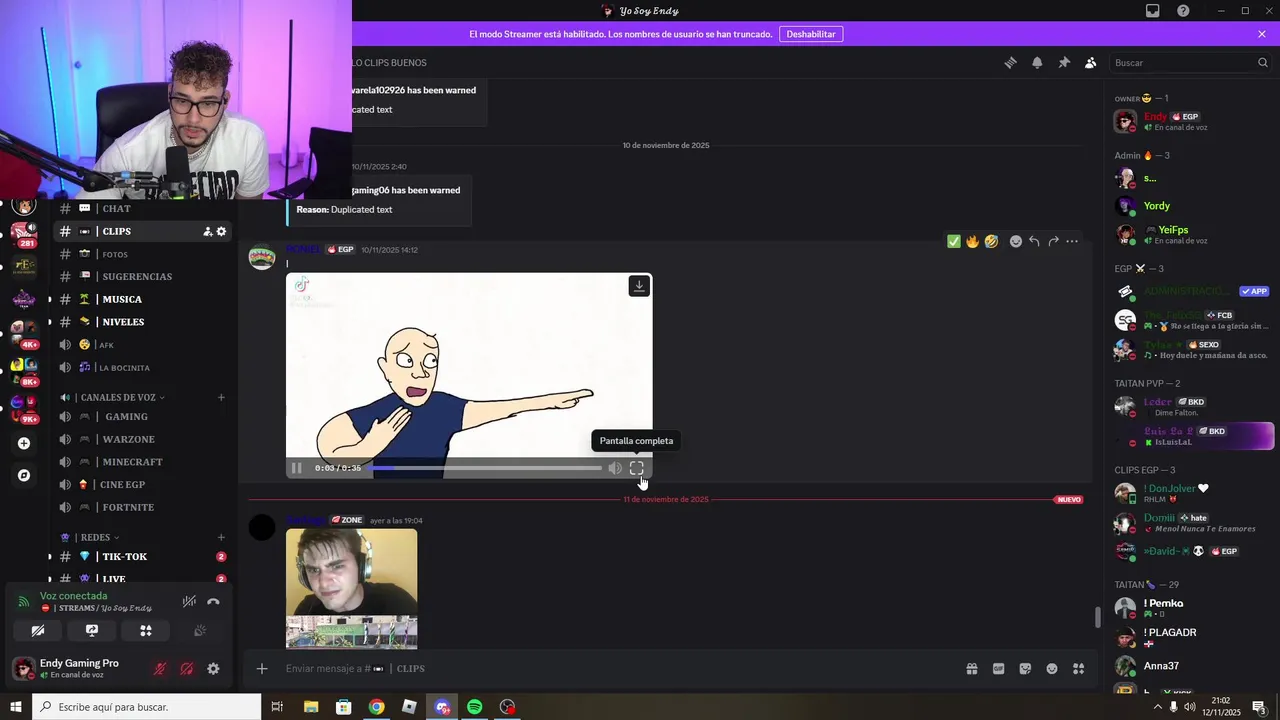Image resolution: width=1280 pixels, height=720 pixels.
Task: Collapse the CANALES DE VOZ category
Action: pyautogui.click(x=116, y=397)
